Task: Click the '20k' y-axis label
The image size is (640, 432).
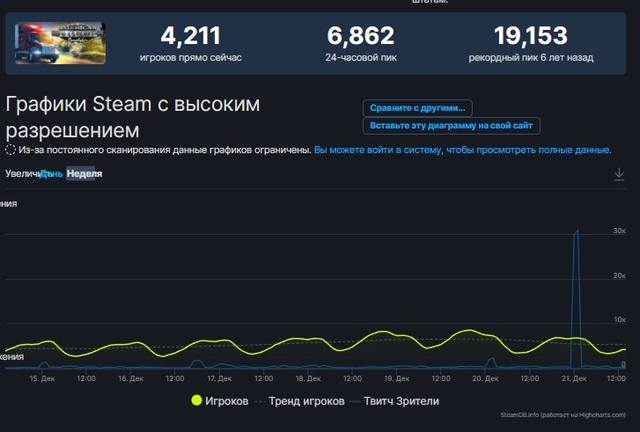Action: click(619, 276)
